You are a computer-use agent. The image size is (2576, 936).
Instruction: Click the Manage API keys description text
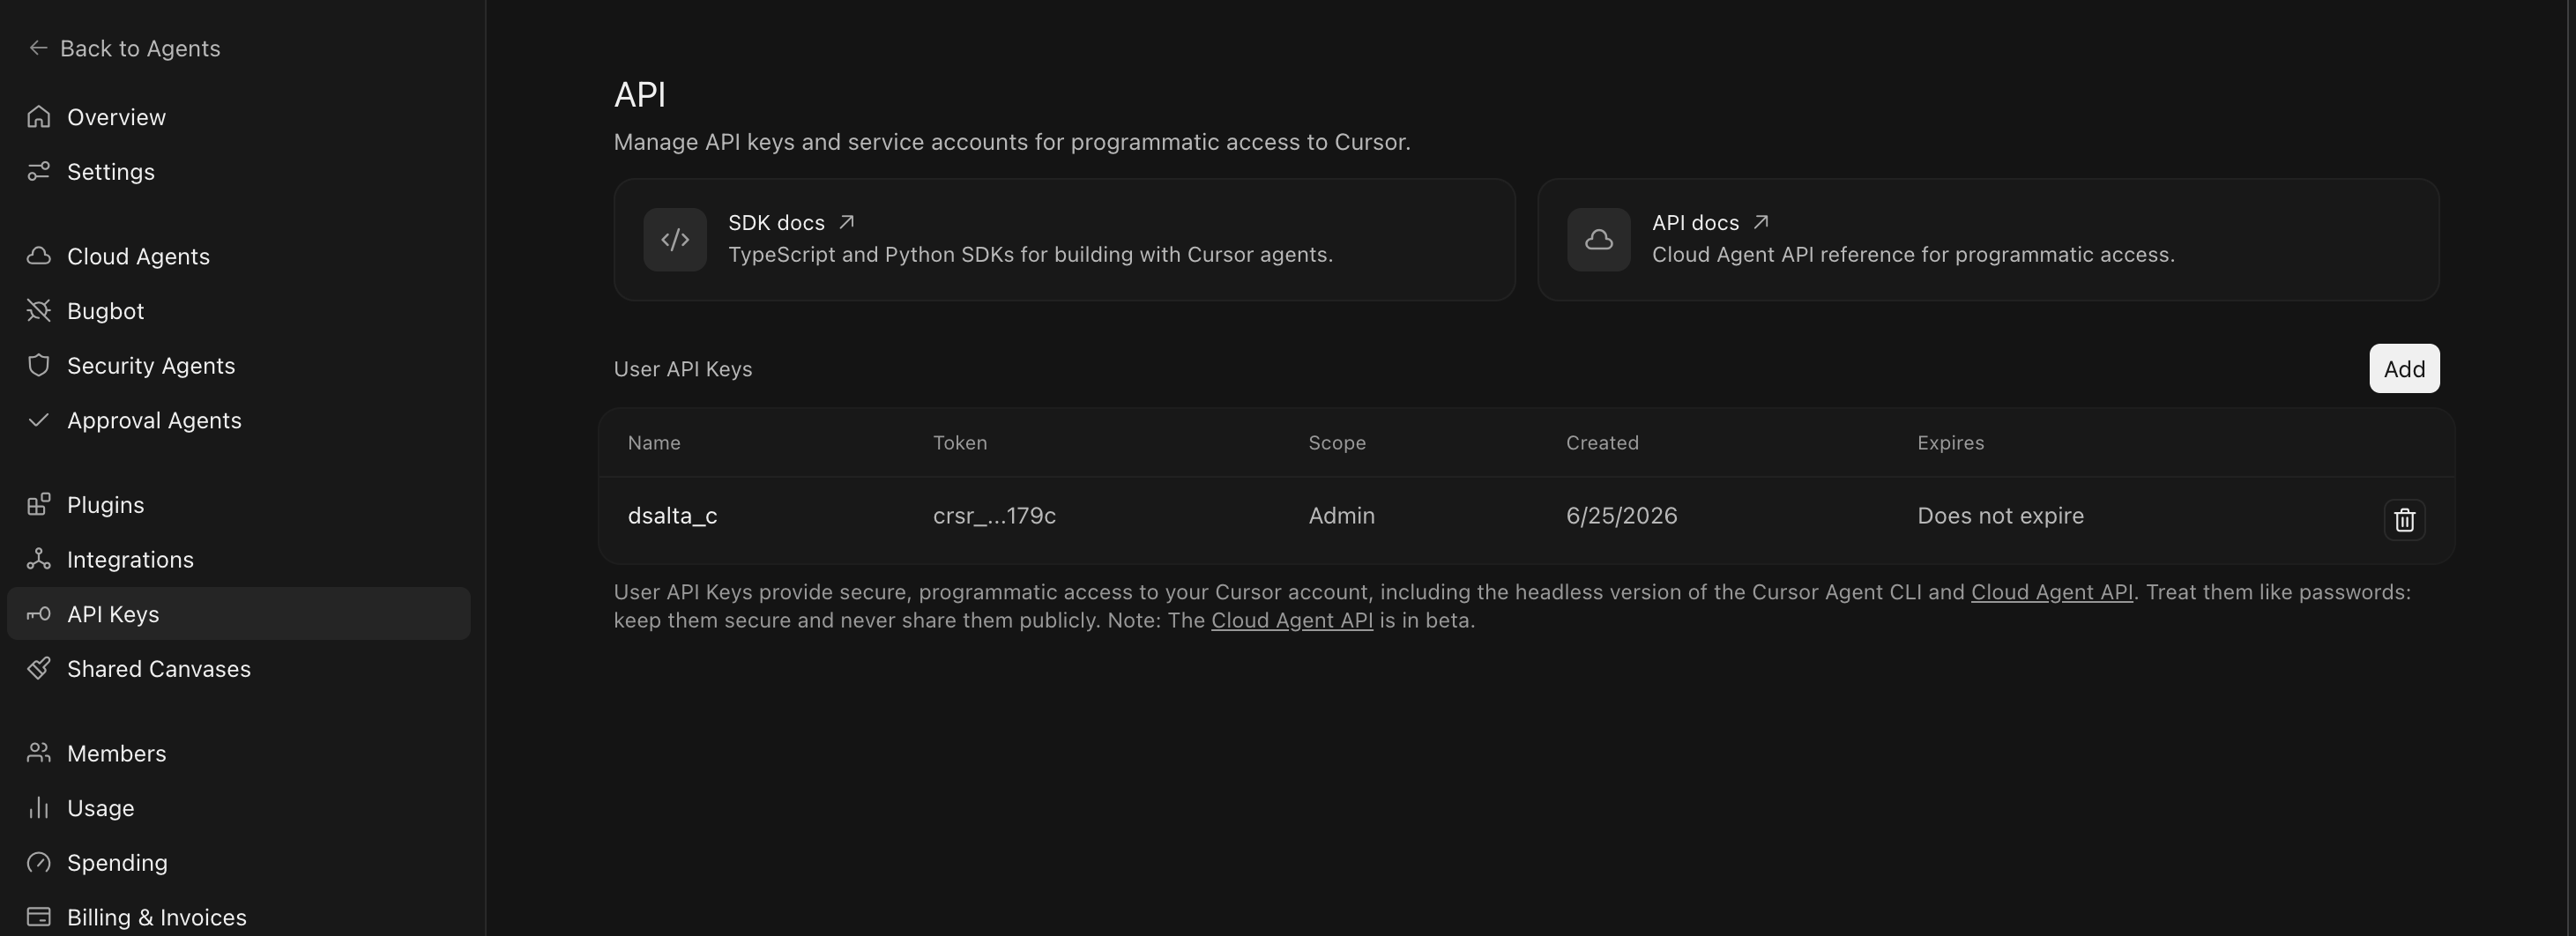1011,142
